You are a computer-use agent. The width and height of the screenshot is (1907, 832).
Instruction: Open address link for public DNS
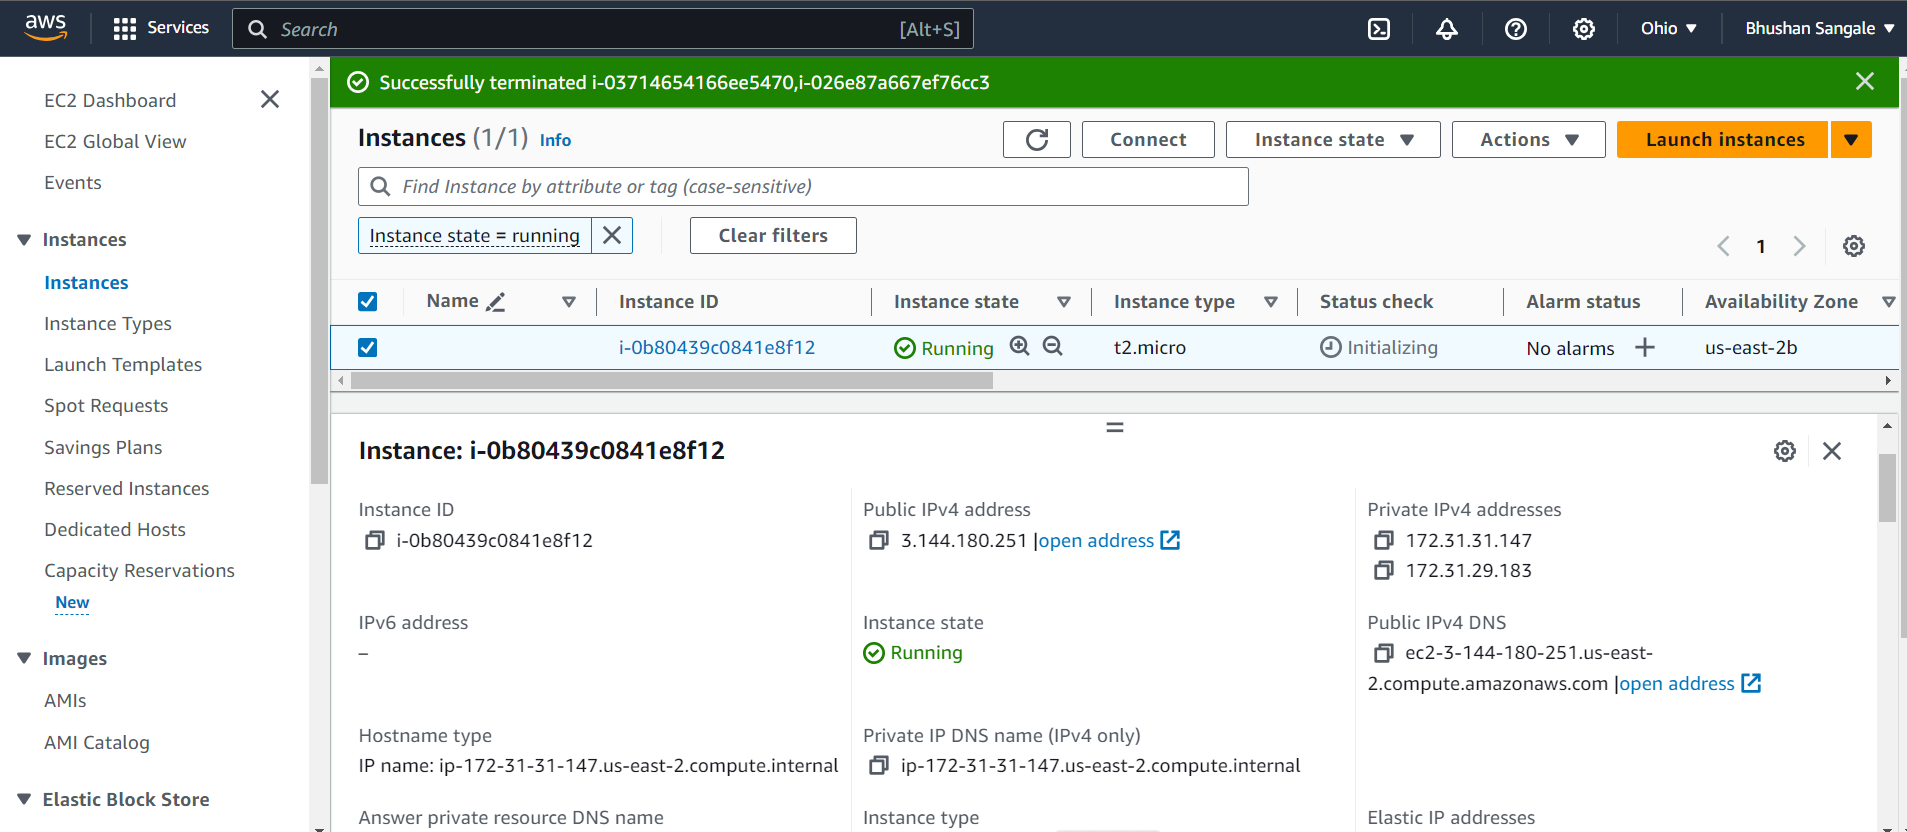(1690, 683)
